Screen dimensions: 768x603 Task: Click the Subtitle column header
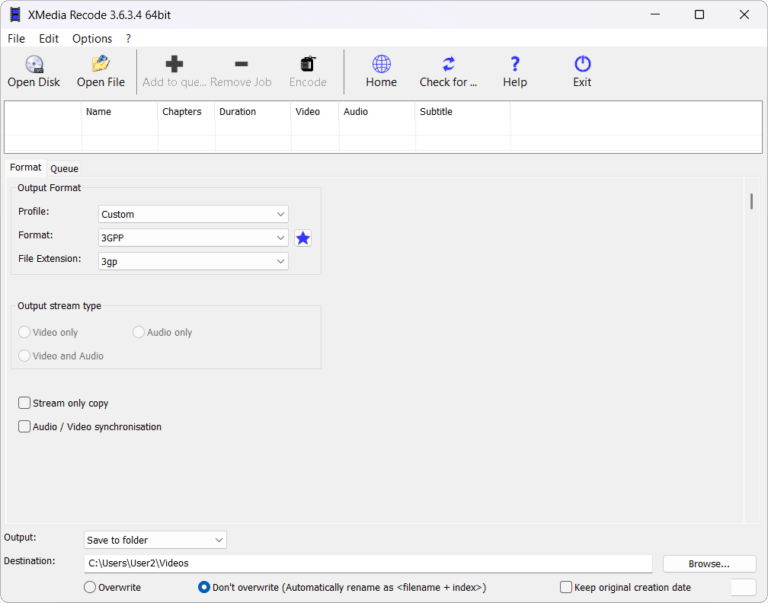[463, 112]
